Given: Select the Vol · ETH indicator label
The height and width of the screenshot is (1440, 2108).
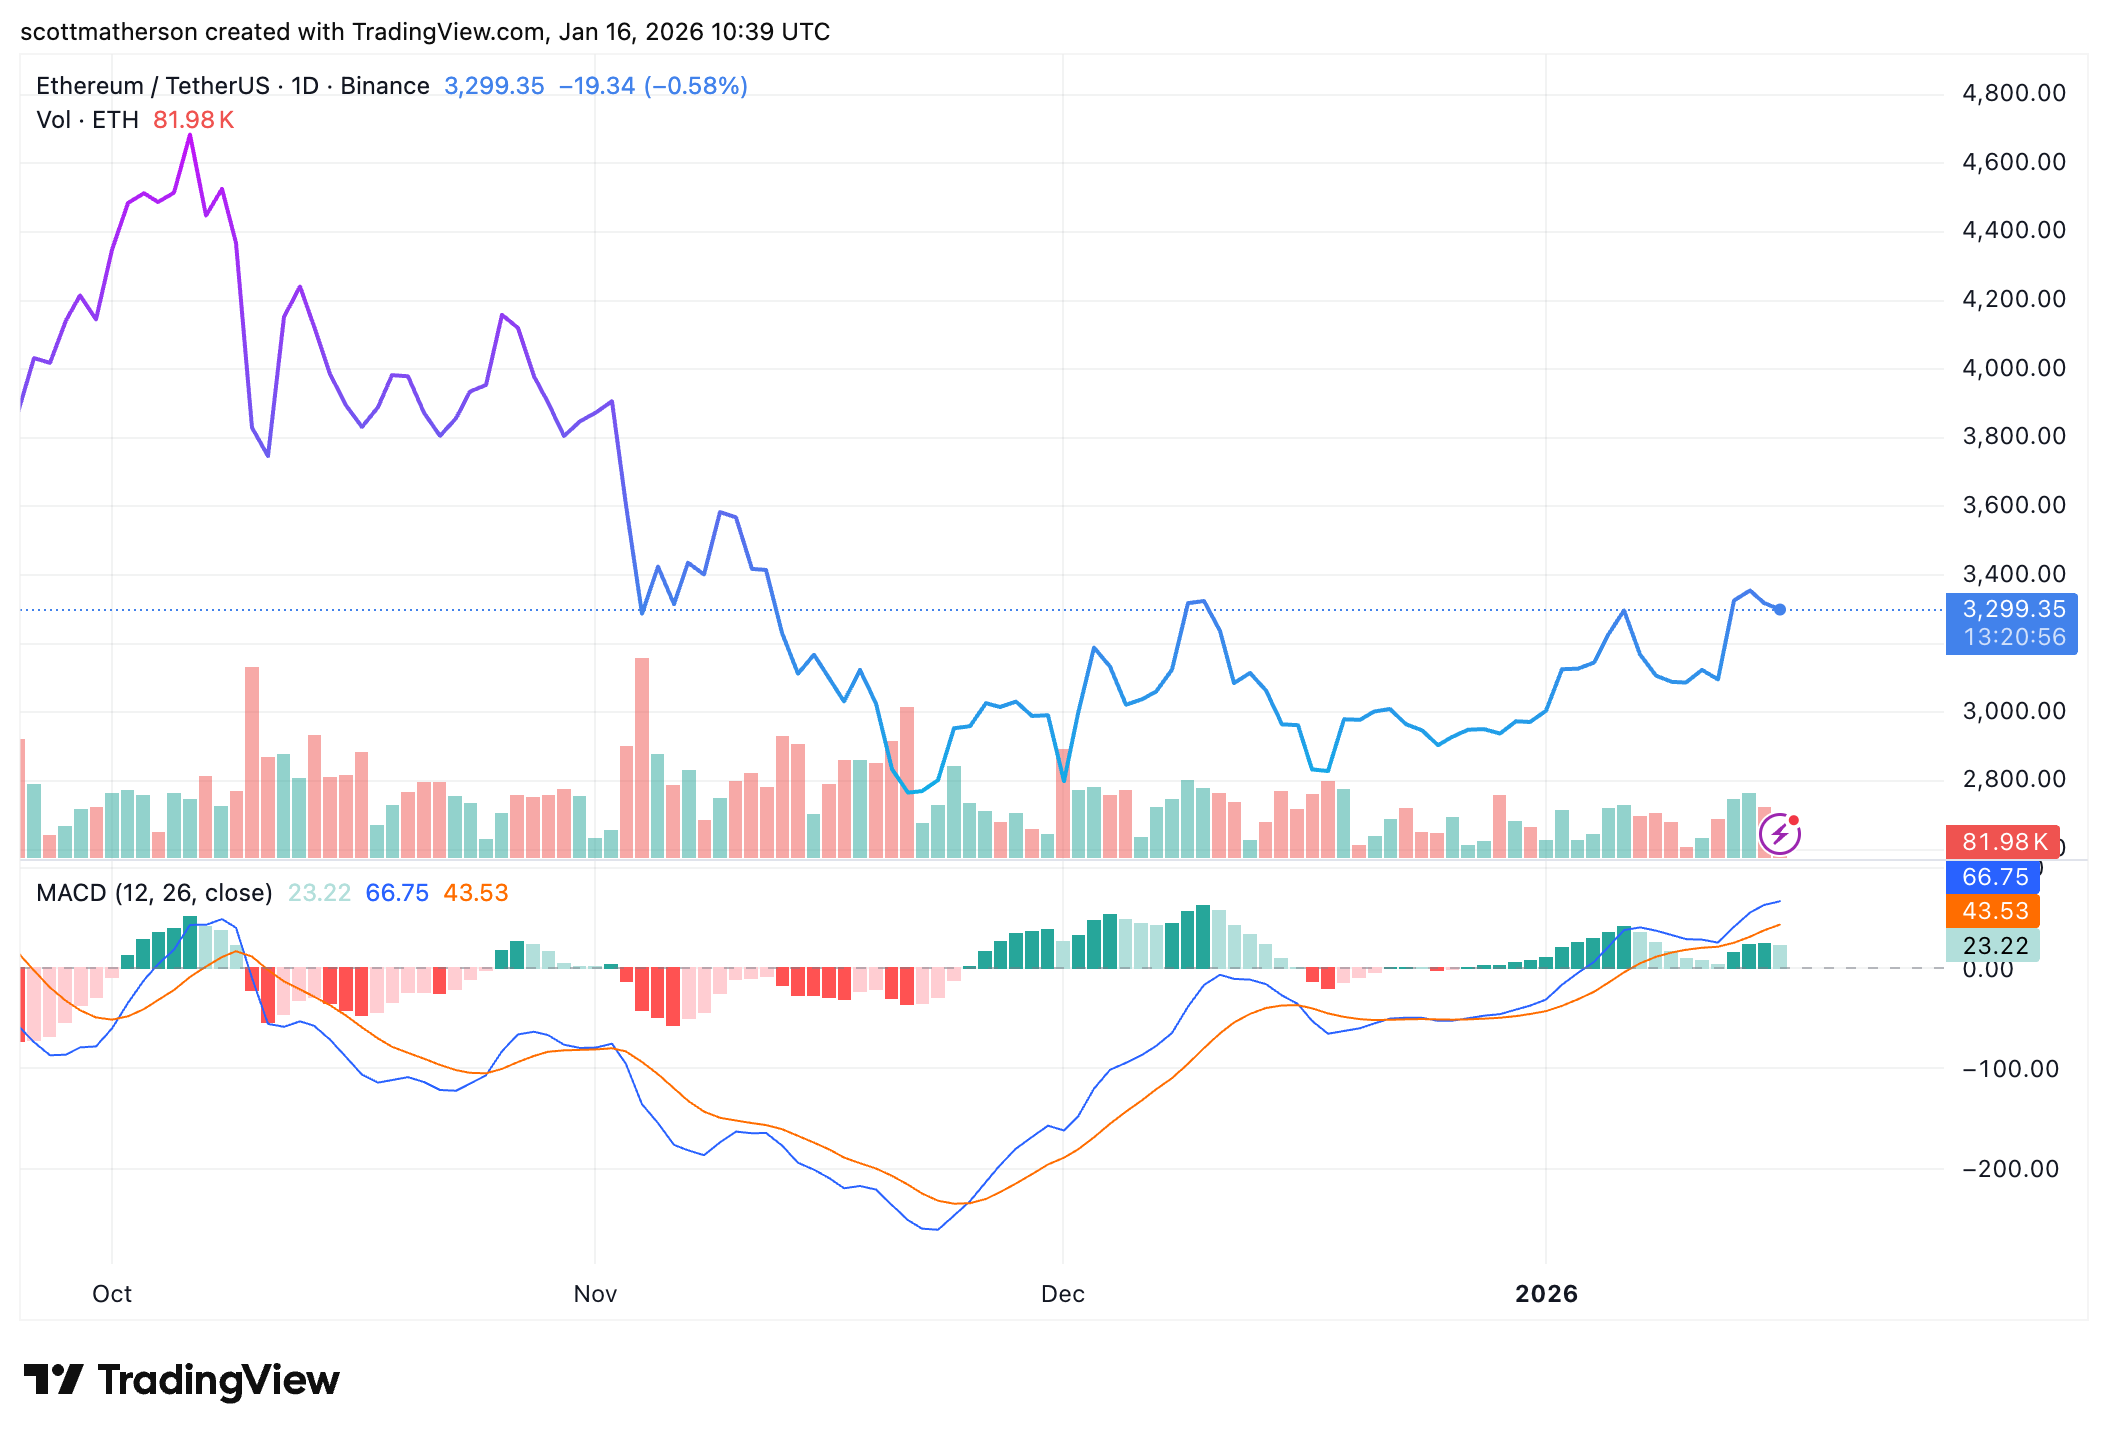Looking at the screenshot, I should point(88,118).
